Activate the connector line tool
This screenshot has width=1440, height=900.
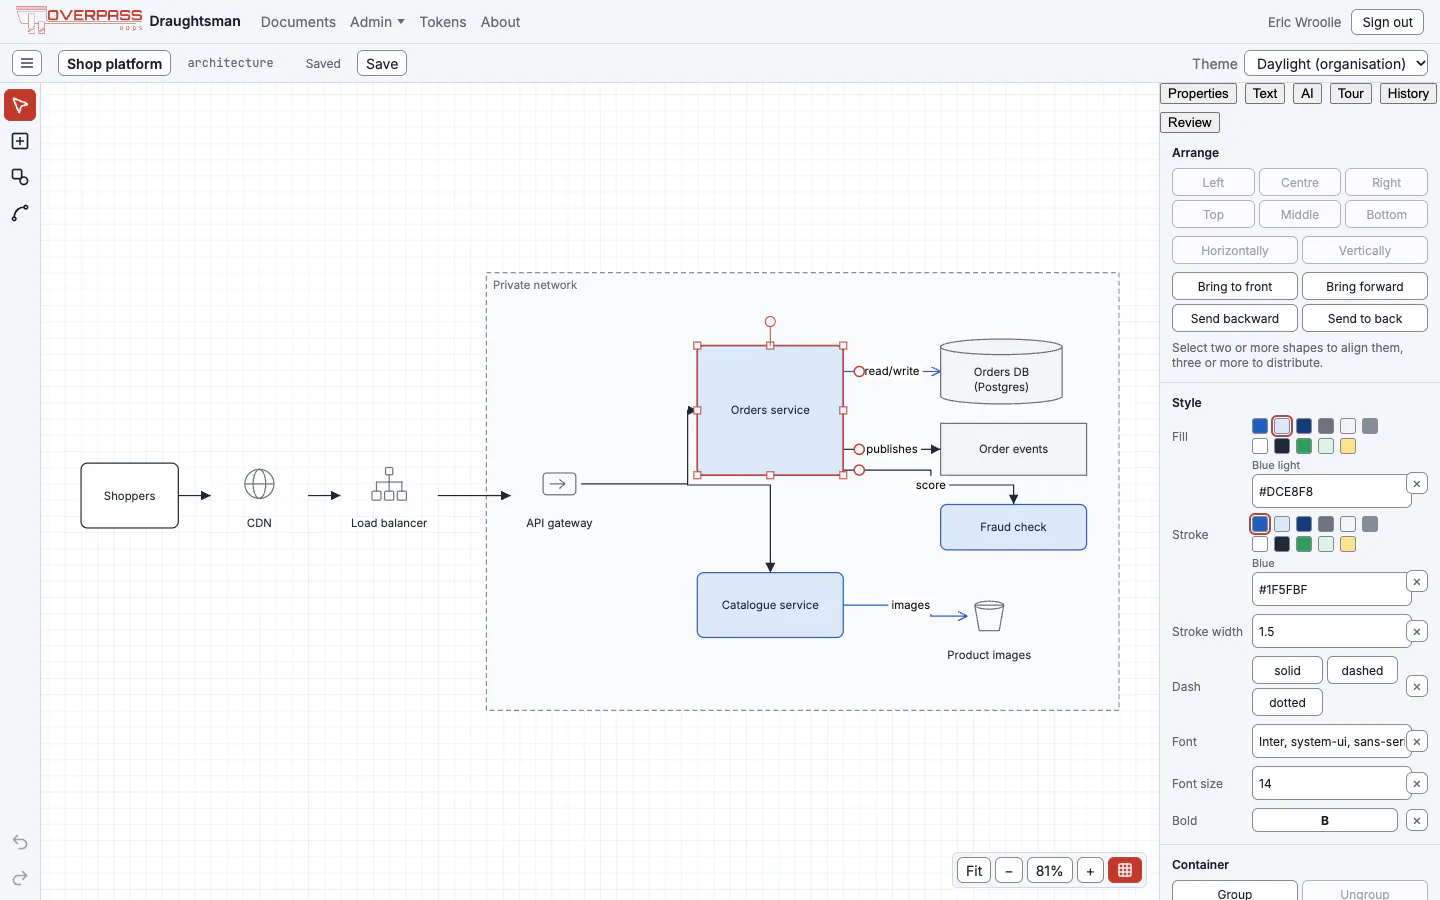tap(20, 213)
